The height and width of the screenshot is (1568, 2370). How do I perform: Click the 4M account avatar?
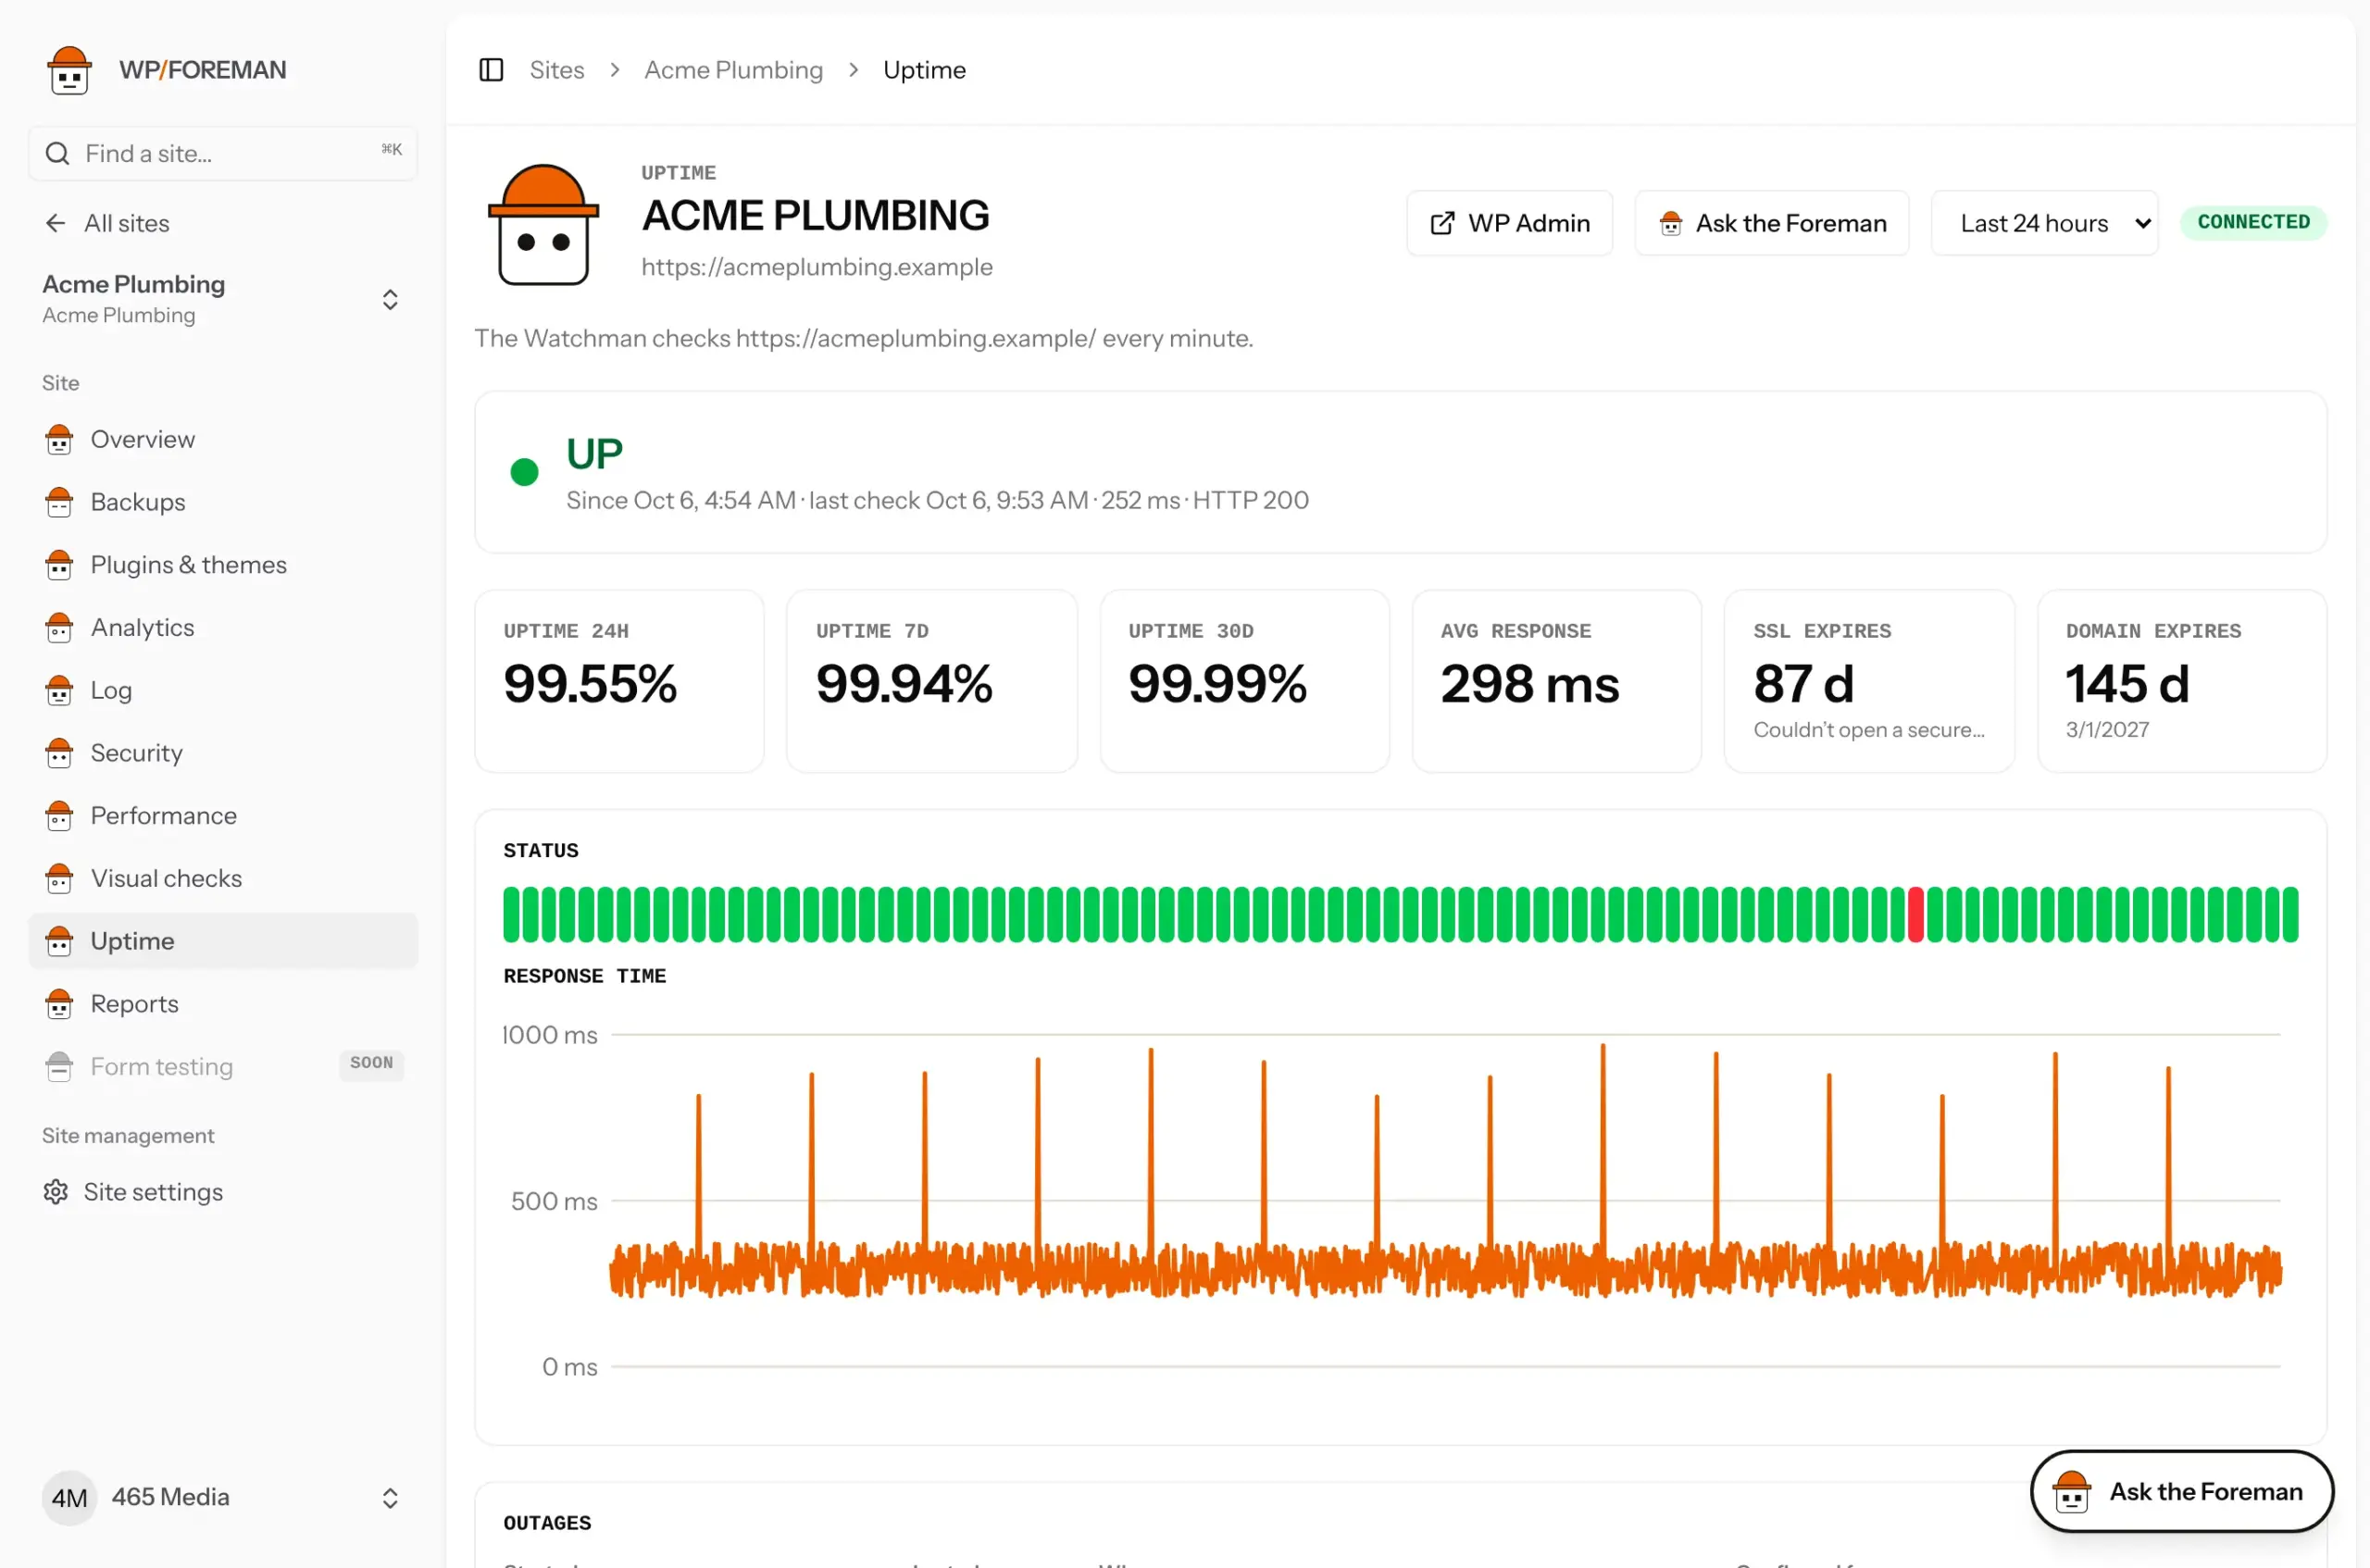point(69,1497)
